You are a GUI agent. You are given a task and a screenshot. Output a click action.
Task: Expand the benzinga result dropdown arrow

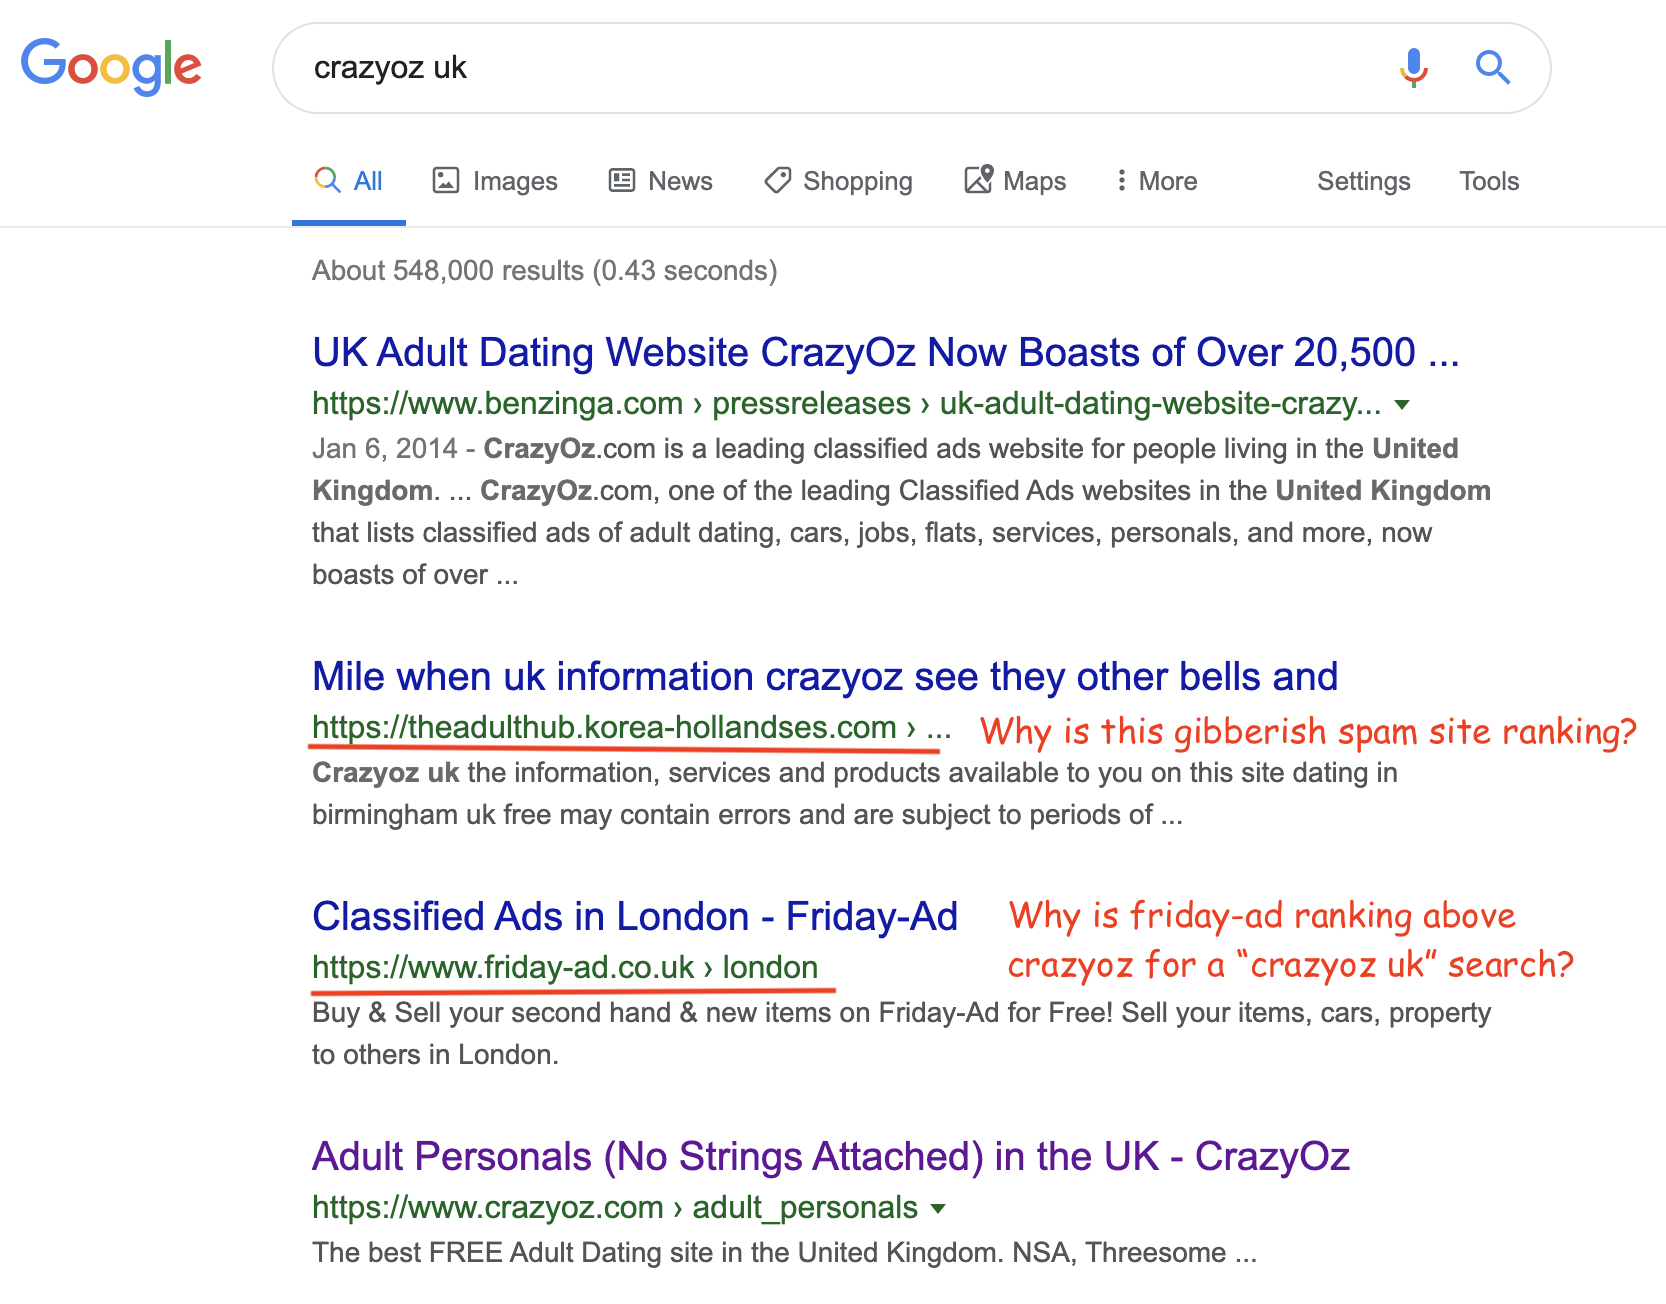(x=1402, y=405)
